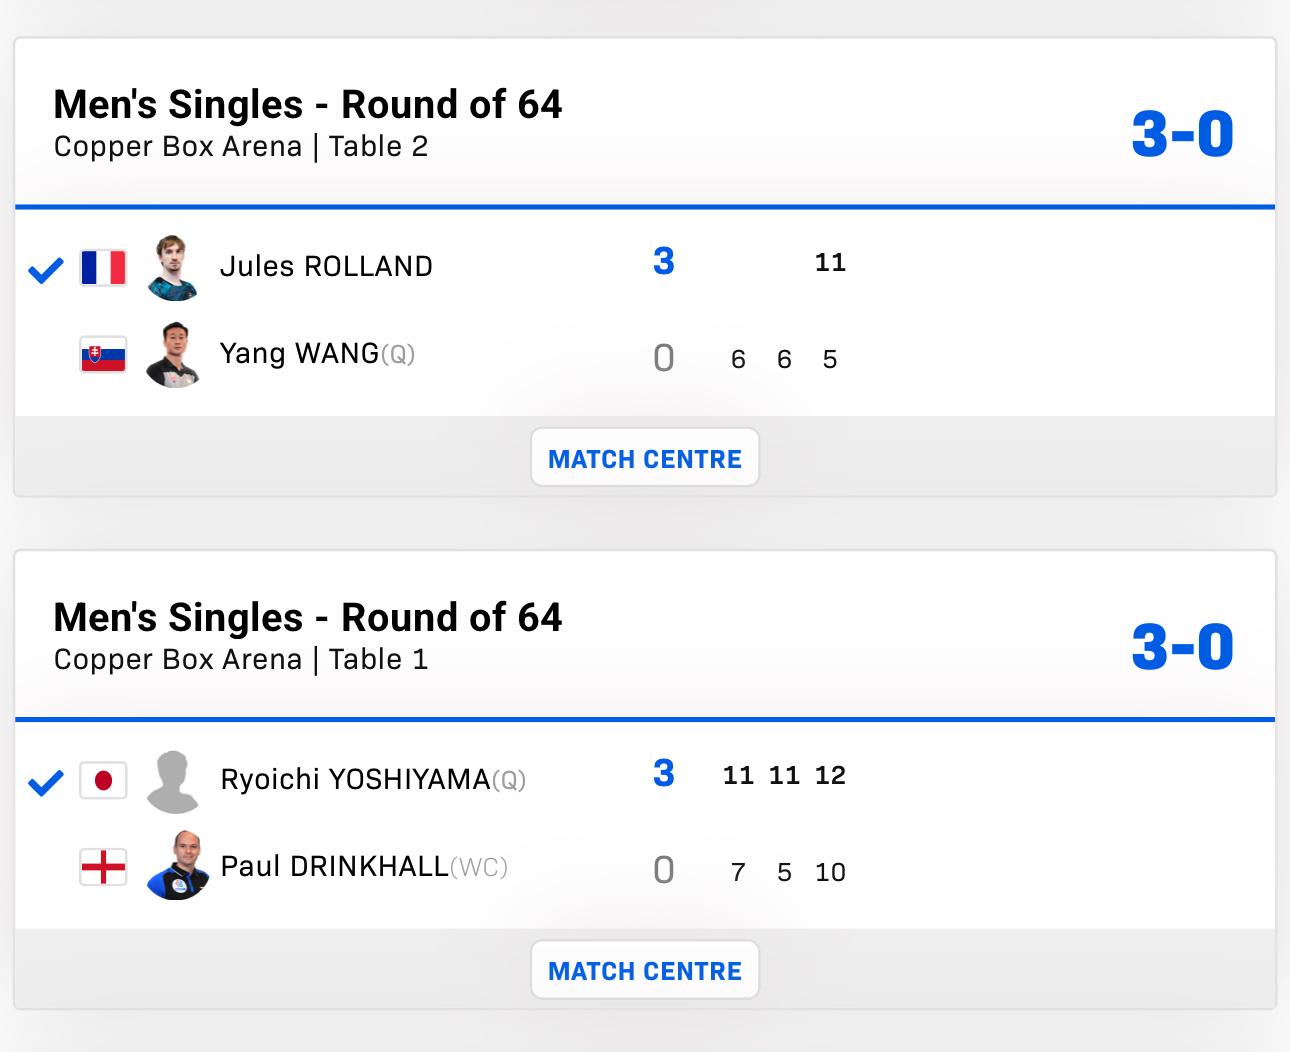Click the Table 1 match title
The image size is (1290, 1052).
308,618
